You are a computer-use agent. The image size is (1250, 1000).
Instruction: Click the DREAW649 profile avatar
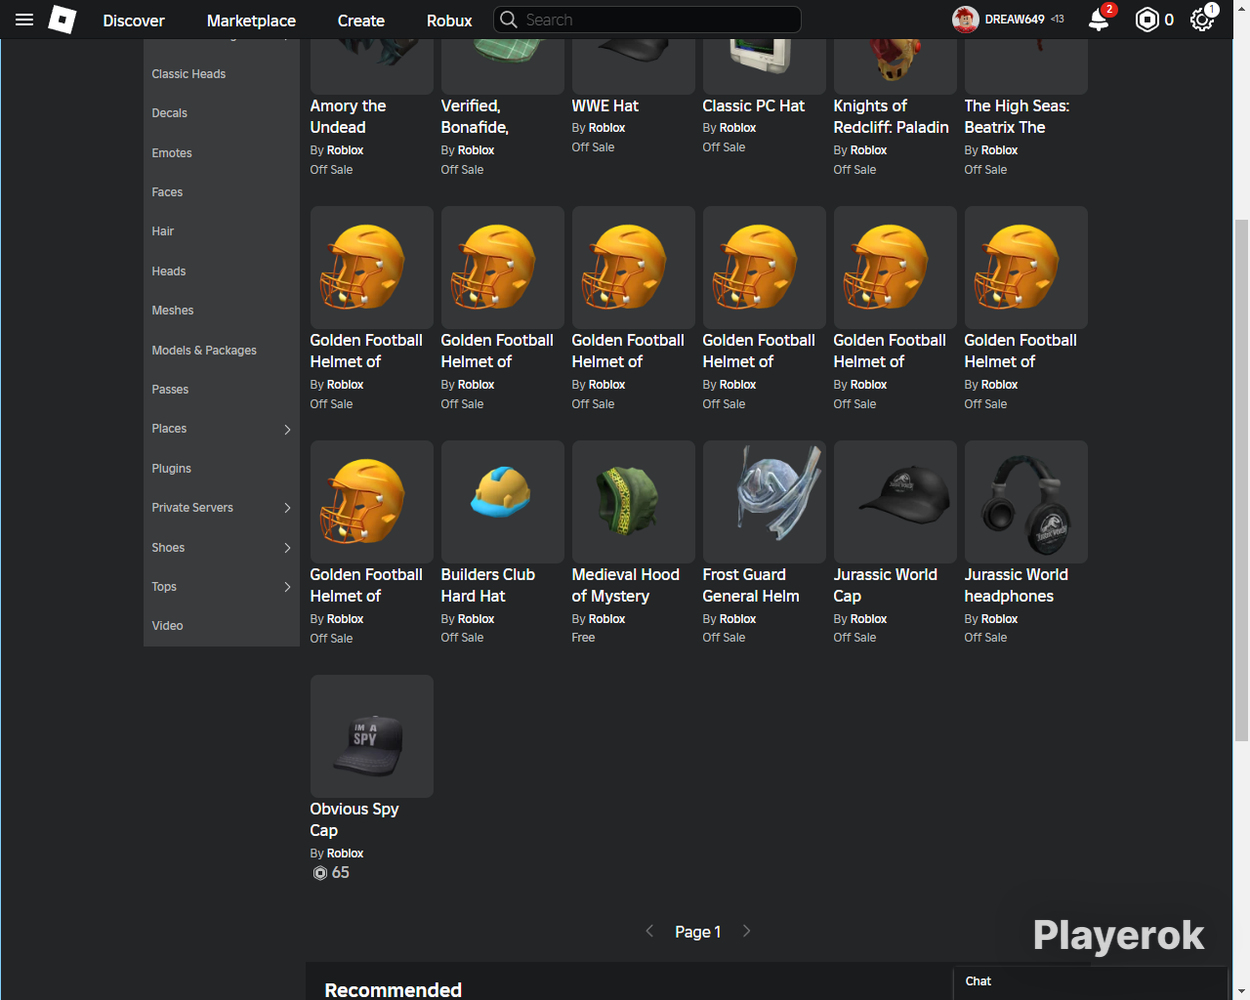[x=965, y=20]
